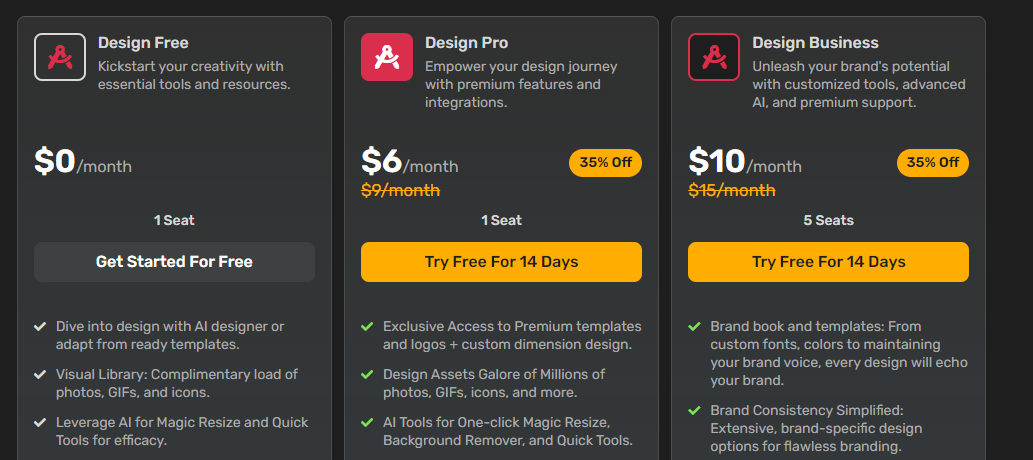Image resolution: width=1033 pixels, height=460 pixels.
Task: Click green check beside Brand Consistency Simplified
Action: tap(694, 411)
